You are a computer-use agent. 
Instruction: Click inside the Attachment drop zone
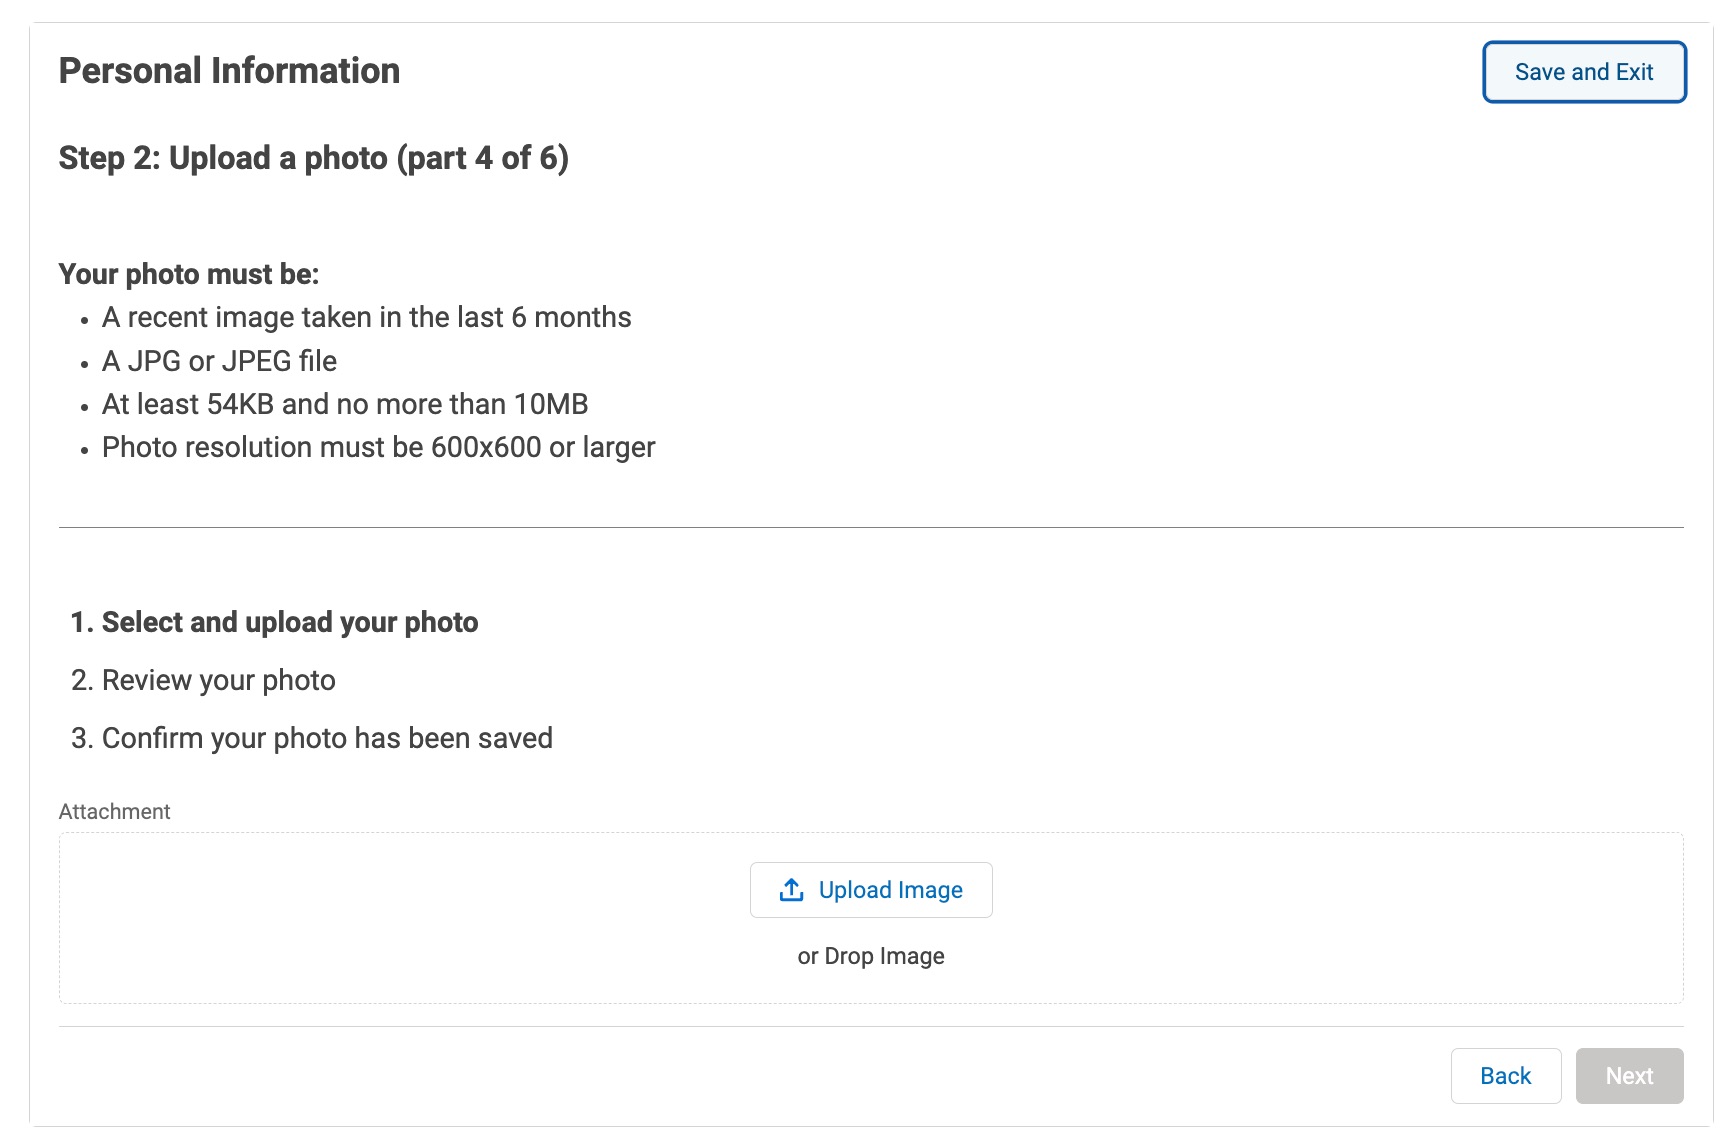coord(400,918)
